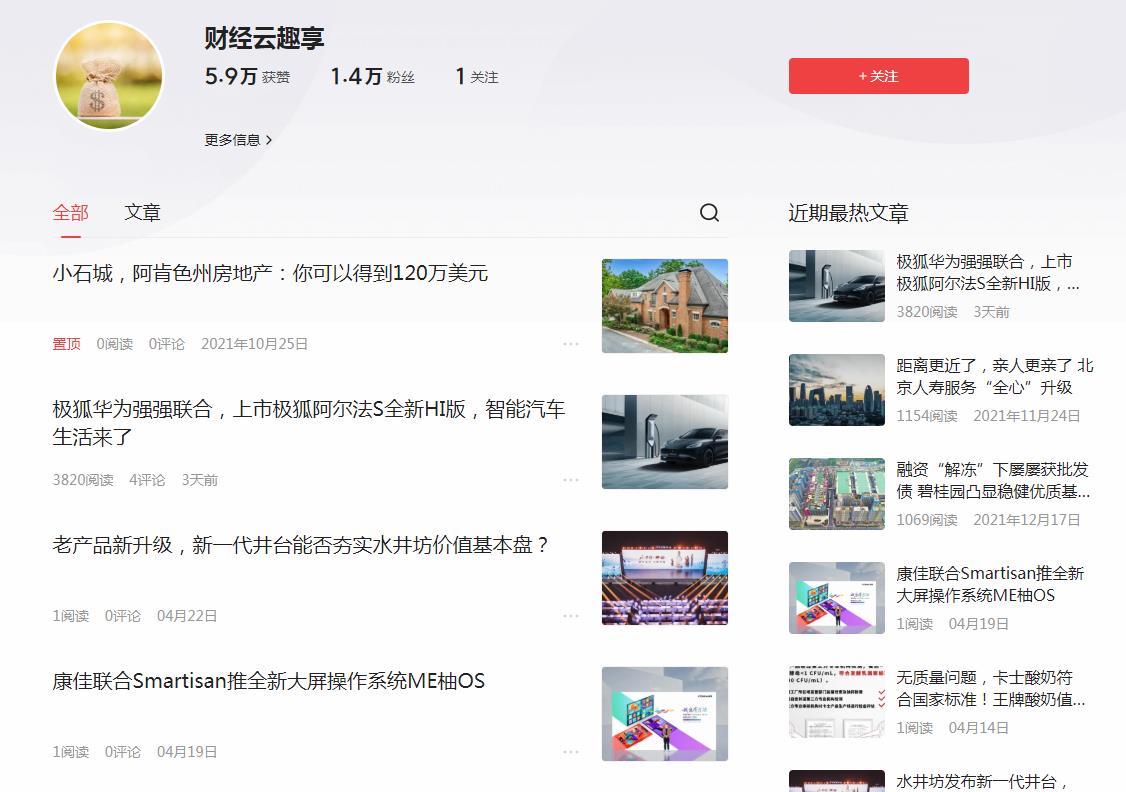Open 康佳联合Smartisan article title in main feed
Viewport: 1126px width, 792px height.
[269, 681]
